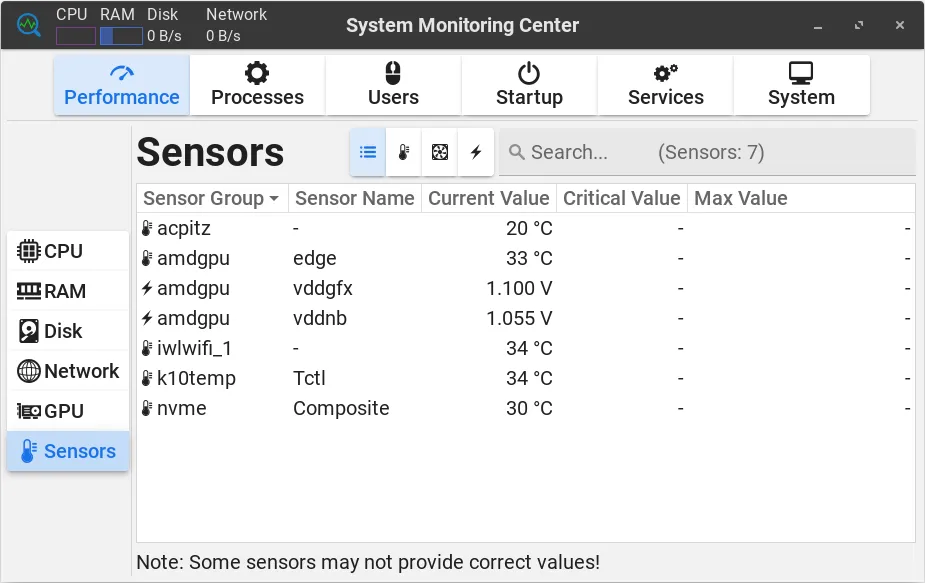Show only fan sensors filter icon
This screenshot has height=583, width=925.
coord(439,152)
